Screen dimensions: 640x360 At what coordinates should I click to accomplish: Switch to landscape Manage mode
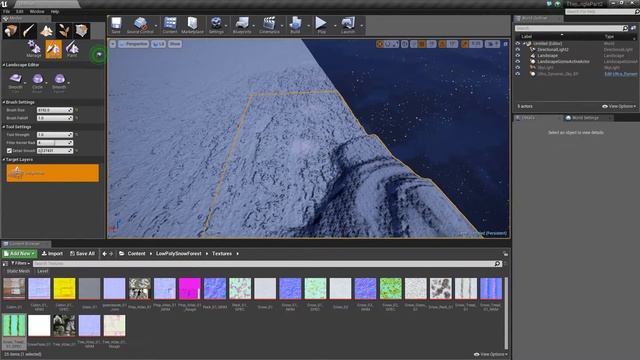click(x=34, y=49)
